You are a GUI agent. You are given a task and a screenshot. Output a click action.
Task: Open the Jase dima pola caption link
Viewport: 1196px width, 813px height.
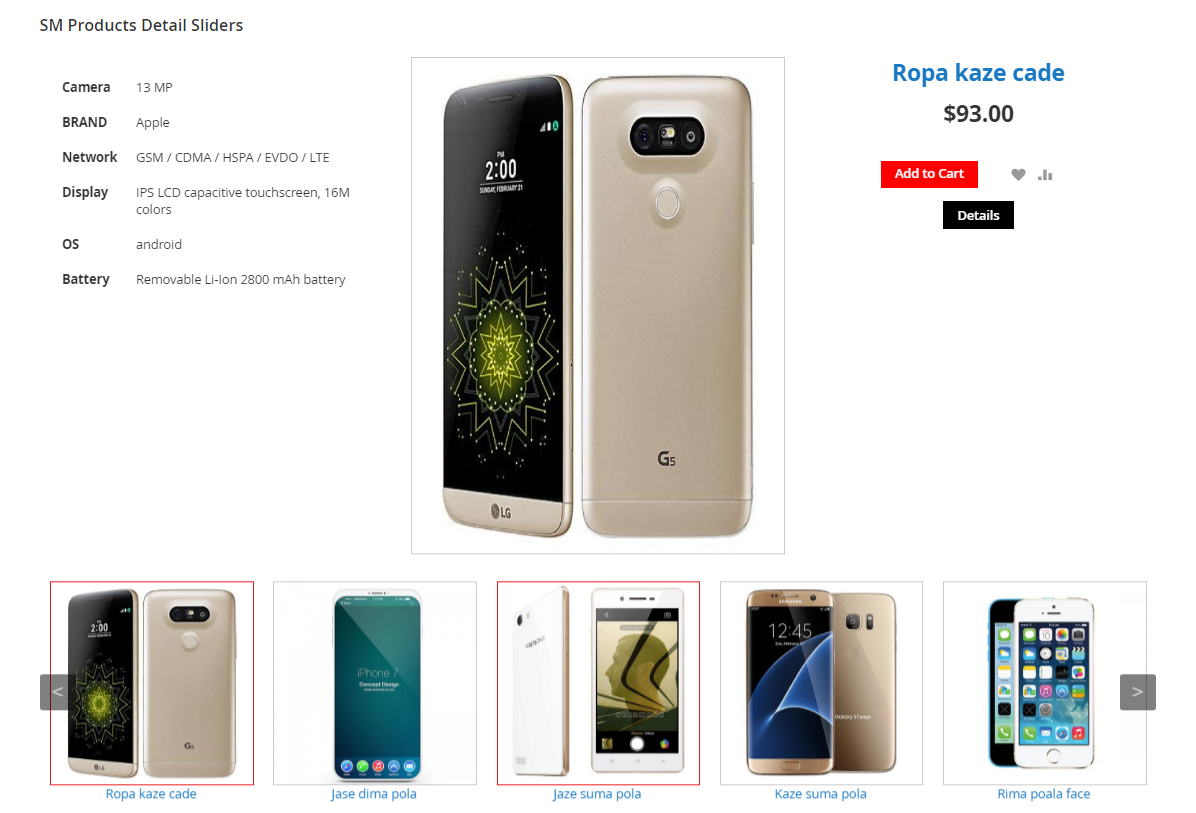[374, 794]
